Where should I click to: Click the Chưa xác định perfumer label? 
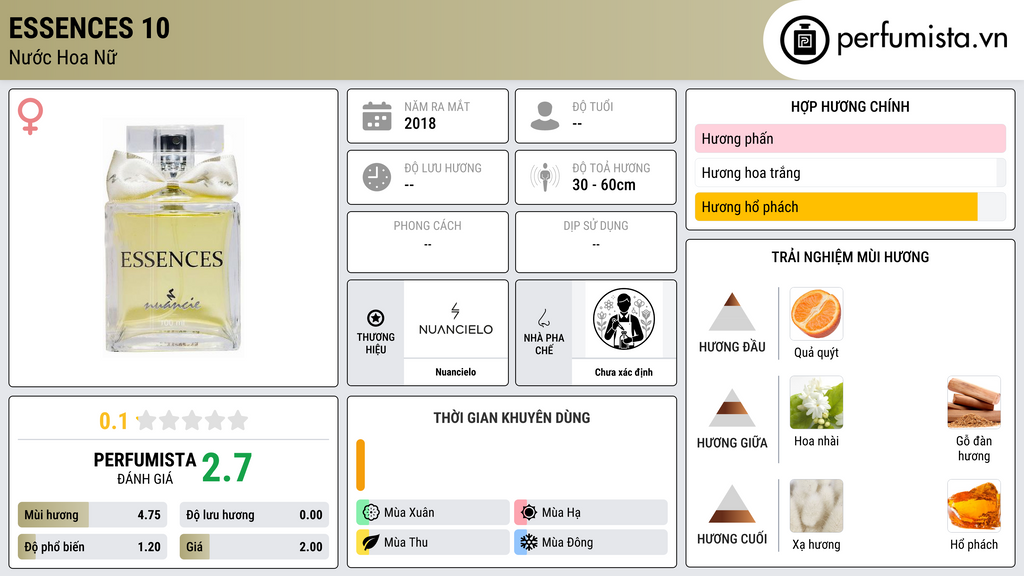tap(624, 372)
